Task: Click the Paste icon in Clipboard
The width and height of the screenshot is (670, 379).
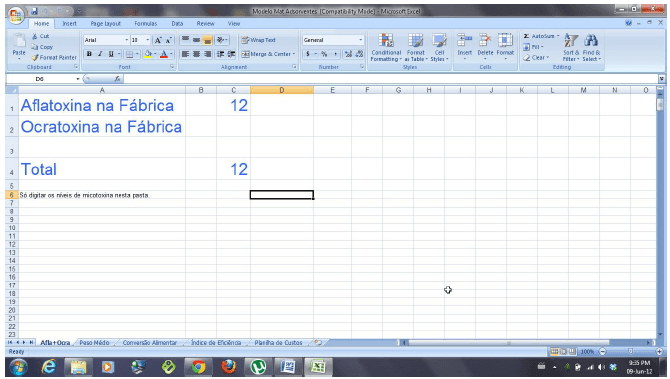Action: tap(19, 41)
